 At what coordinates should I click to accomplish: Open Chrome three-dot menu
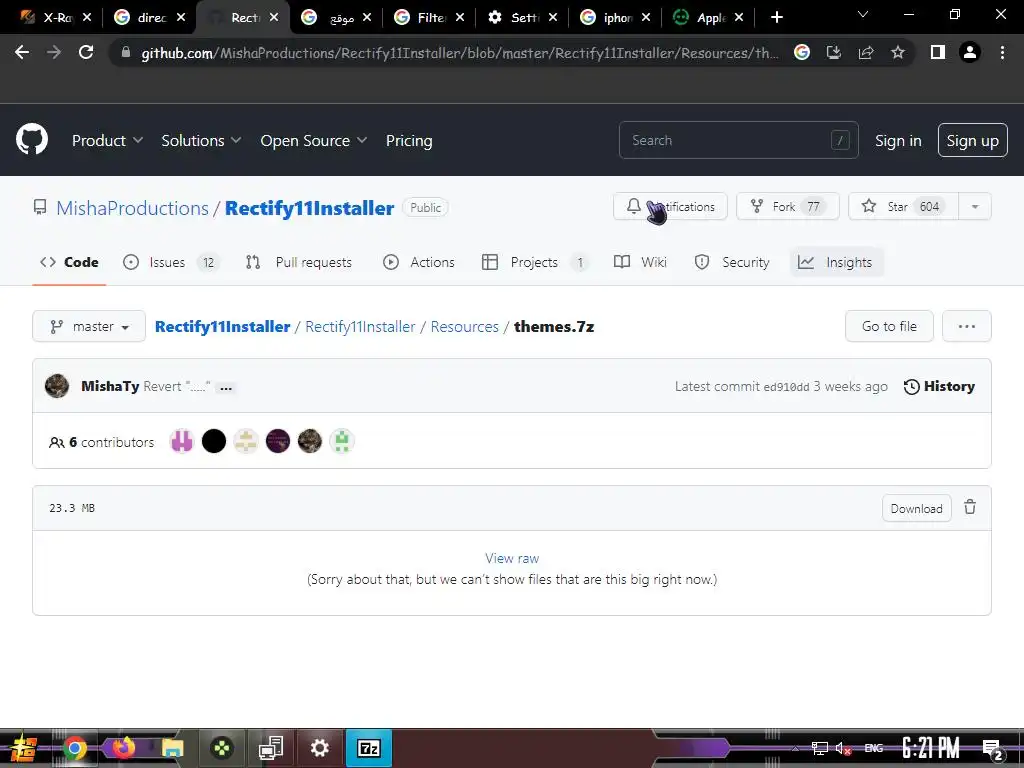click(1002, 52)
